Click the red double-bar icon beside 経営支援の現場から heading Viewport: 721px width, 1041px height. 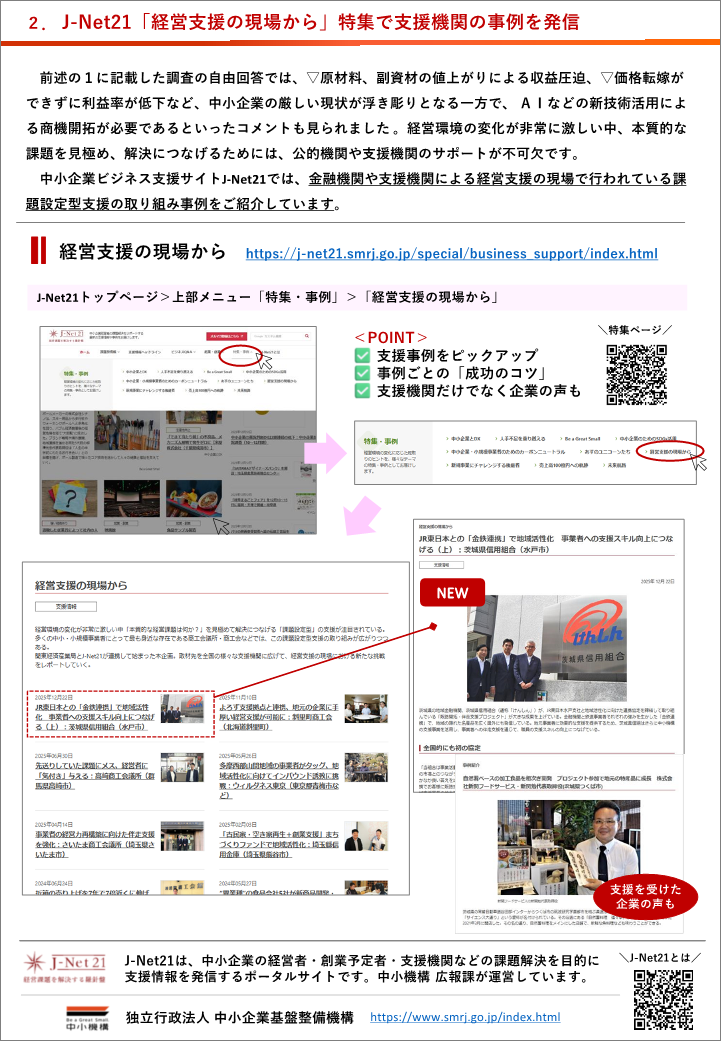pyautogui.click(x=38, y=249)
